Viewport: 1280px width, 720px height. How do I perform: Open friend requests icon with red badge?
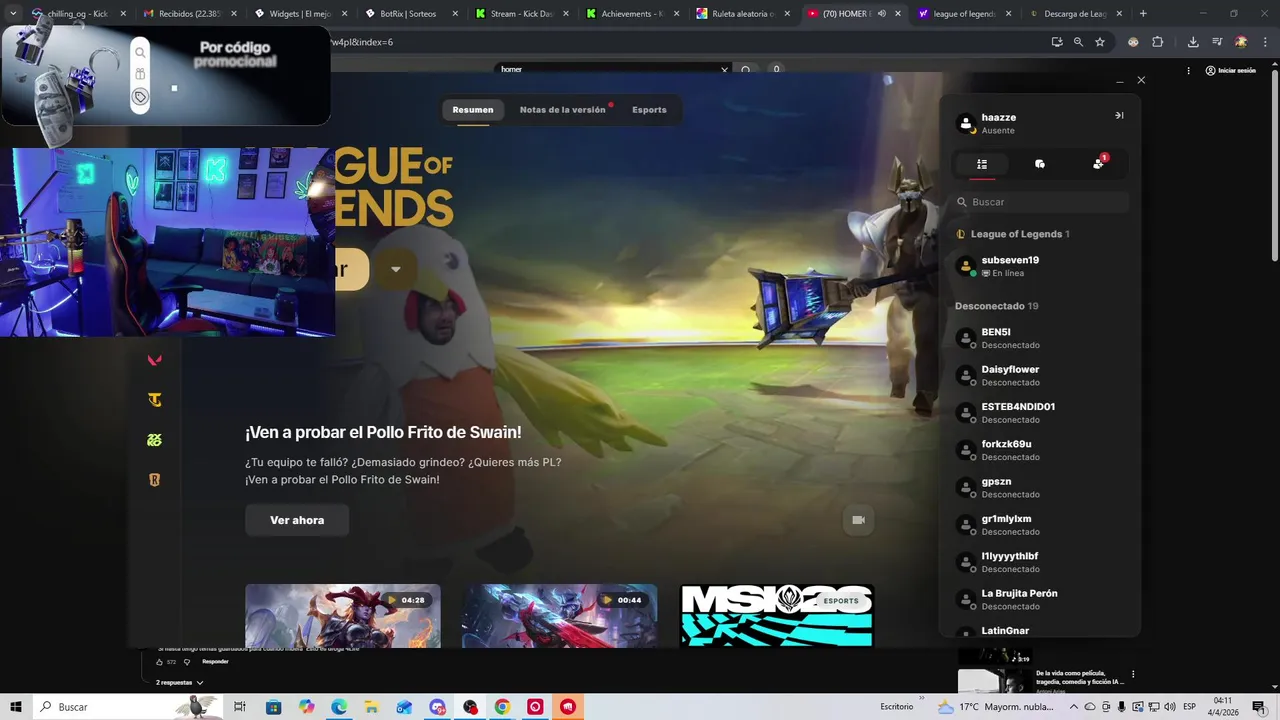[1099, 163]
